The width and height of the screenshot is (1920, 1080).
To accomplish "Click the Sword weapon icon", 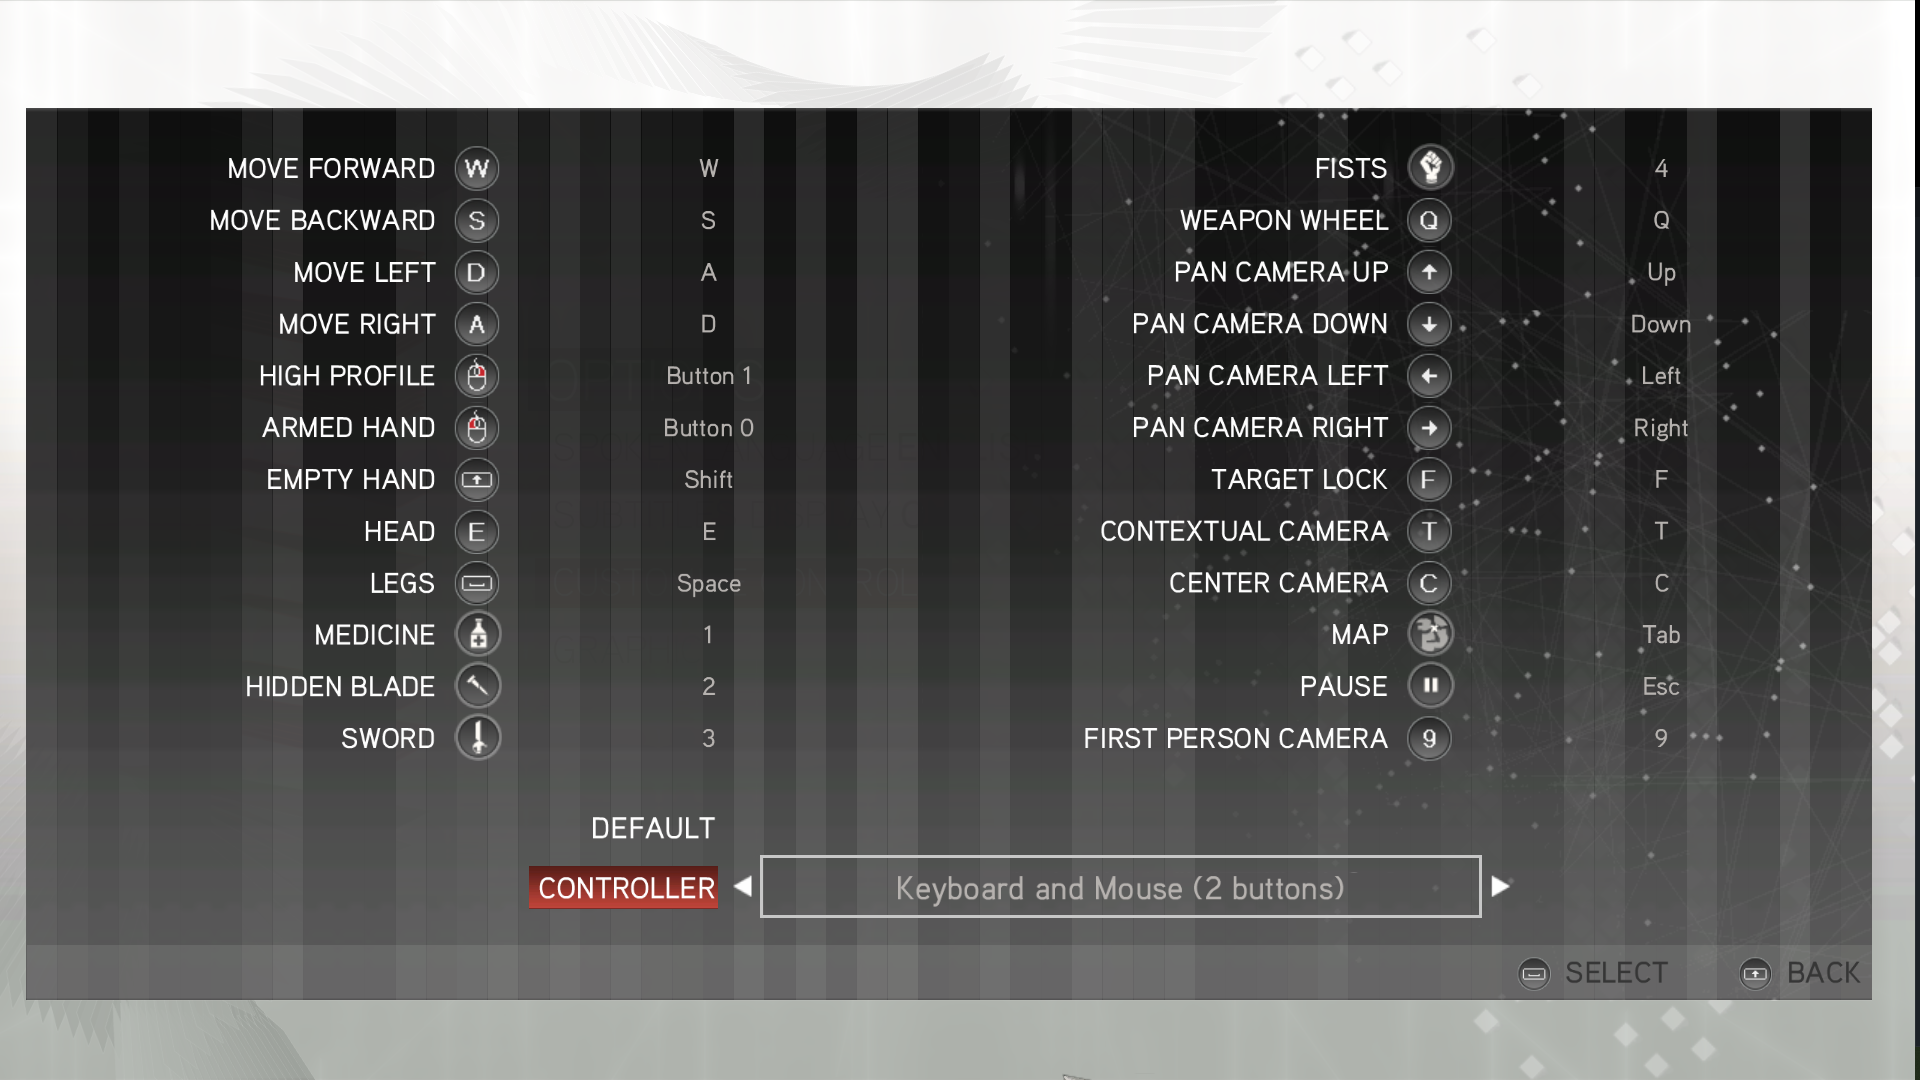I will (x=476, y=737).
